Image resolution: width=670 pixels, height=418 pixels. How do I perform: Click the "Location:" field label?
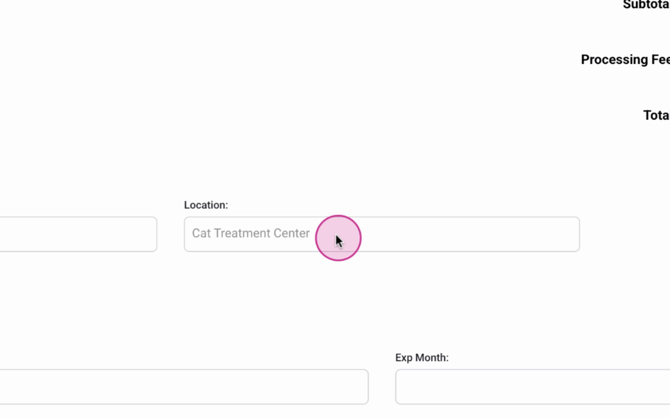click(206, 205)
